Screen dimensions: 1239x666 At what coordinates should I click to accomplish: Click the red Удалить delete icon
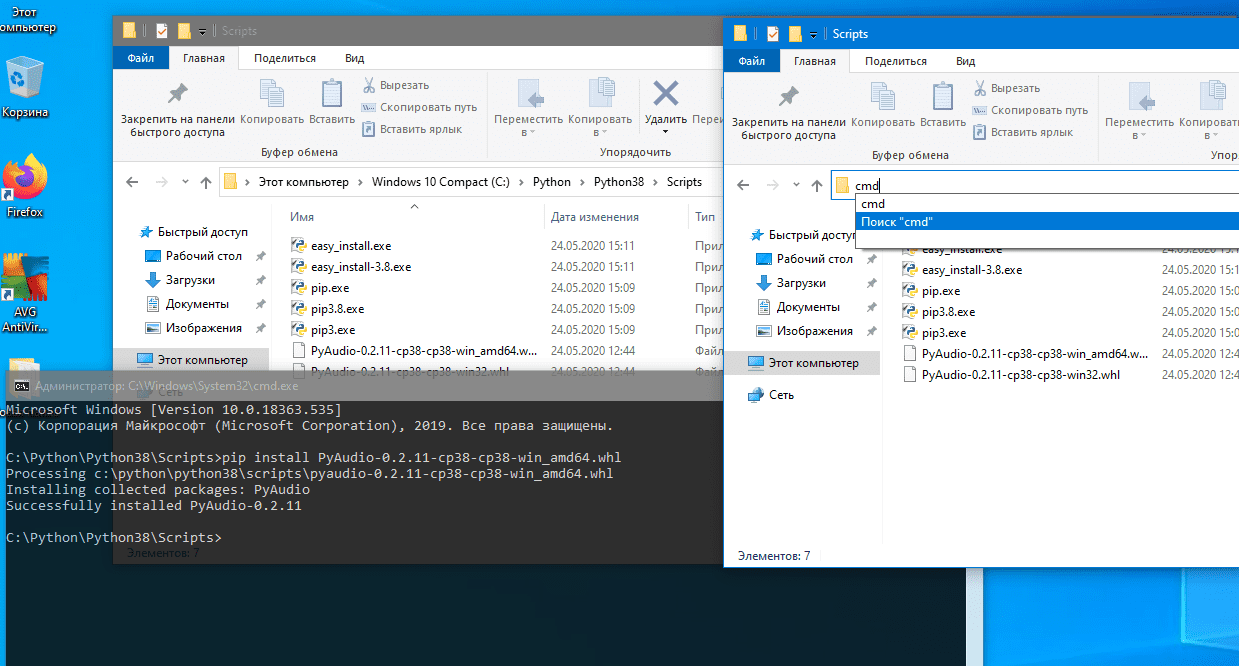click(665, 95)
